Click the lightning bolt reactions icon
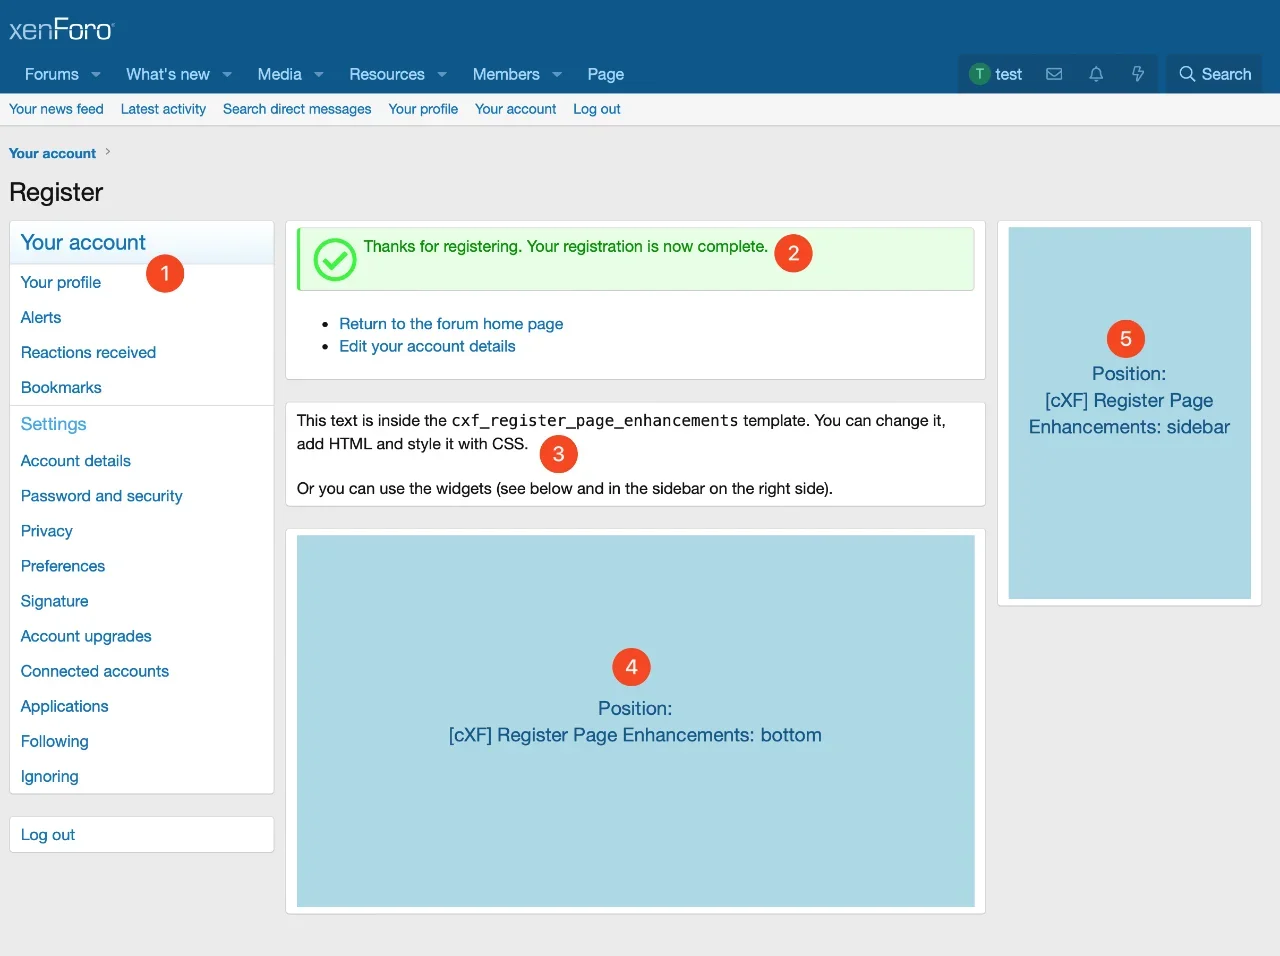The height and width of the screenshot is (956, 1280). tap(1138, 73)
